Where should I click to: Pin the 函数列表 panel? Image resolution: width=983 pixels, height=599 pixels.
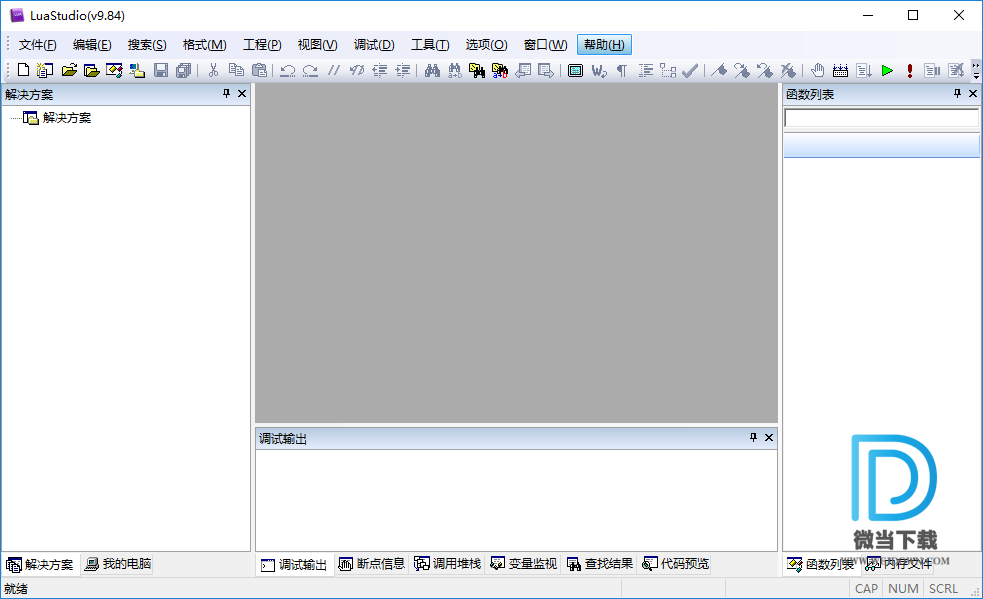957,93
